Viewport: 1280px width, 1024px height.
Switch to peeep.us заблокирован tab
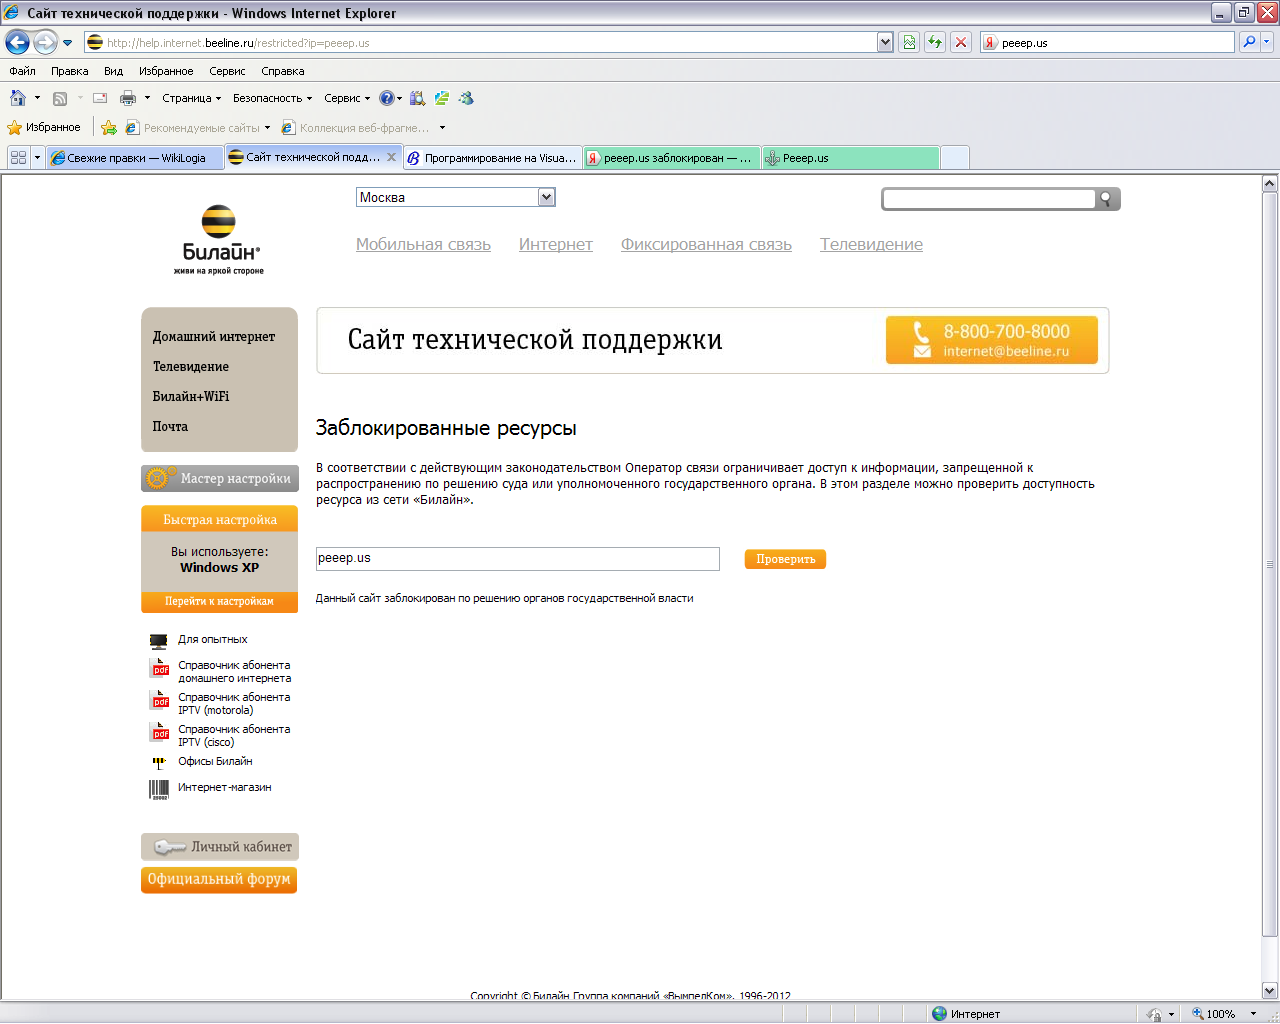pyautogui.click(x=672, y=158)
